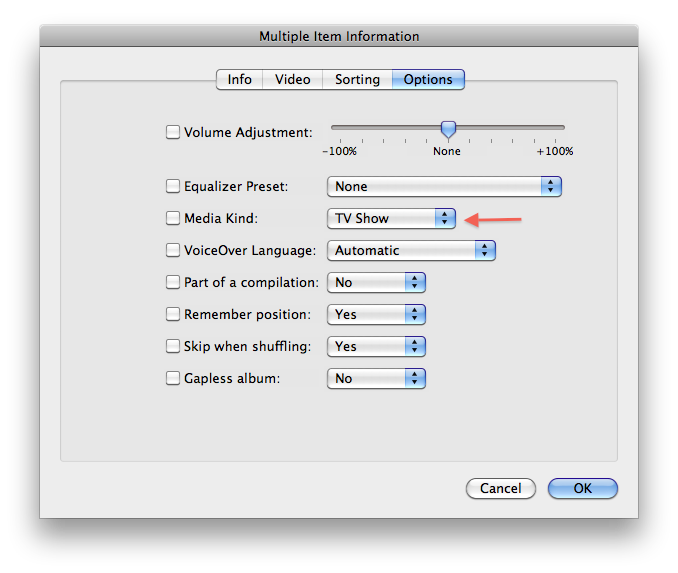Screen dimensions: 678x573
Task: Enable the Part of a compilation checkbox
Action: 173,282
